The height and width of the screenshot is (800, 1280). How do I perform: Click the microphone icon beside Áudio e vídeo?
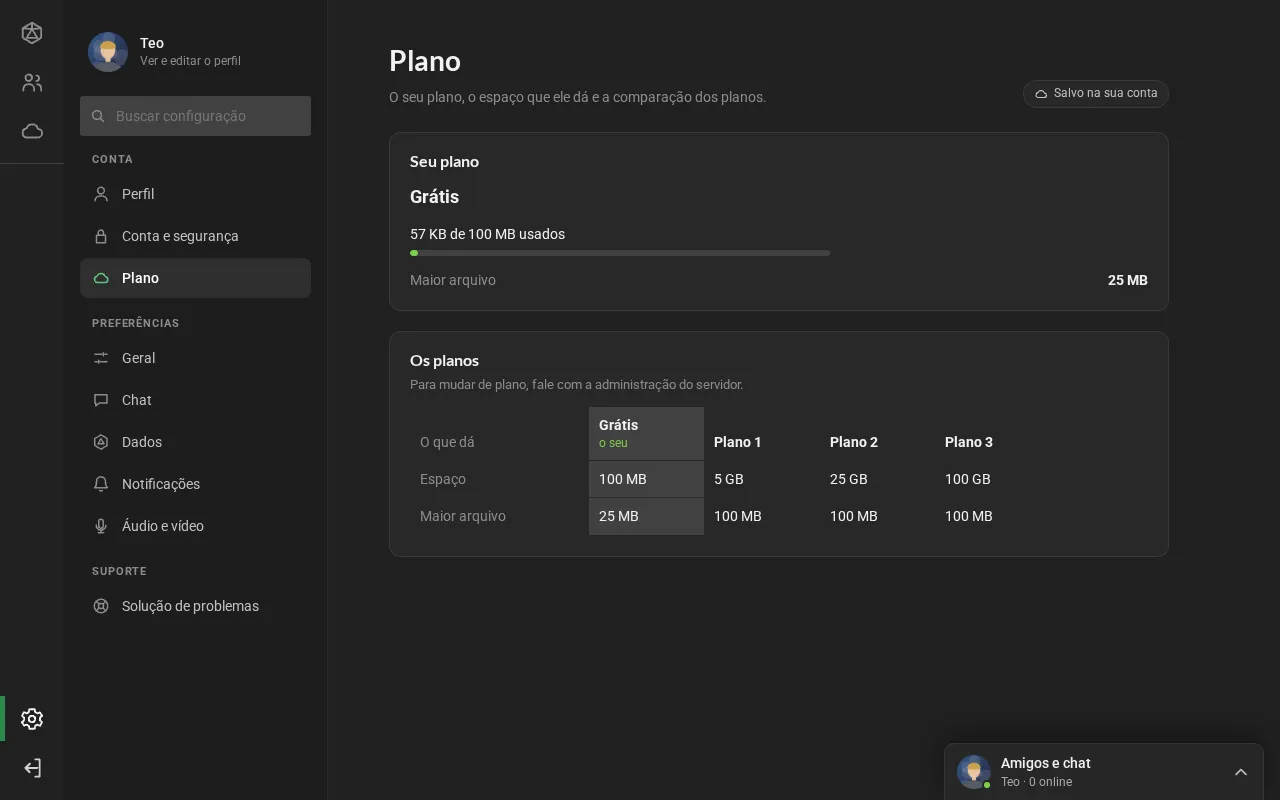(x=101, y=526)
